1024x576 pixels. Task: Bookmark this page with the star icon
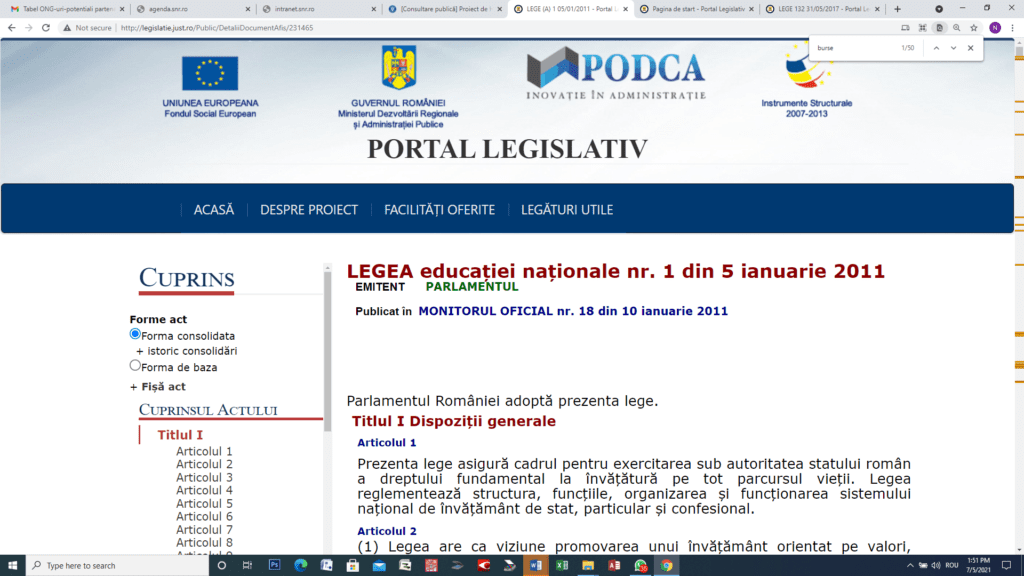[x=974, y=28]
